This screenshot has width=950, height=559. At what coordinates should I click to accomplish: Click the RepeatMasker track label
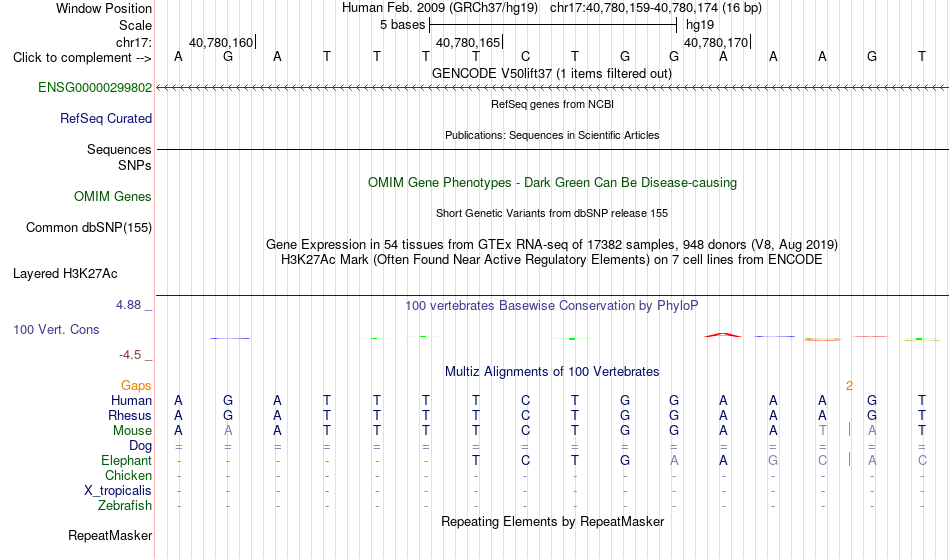(x=110, y=536)
